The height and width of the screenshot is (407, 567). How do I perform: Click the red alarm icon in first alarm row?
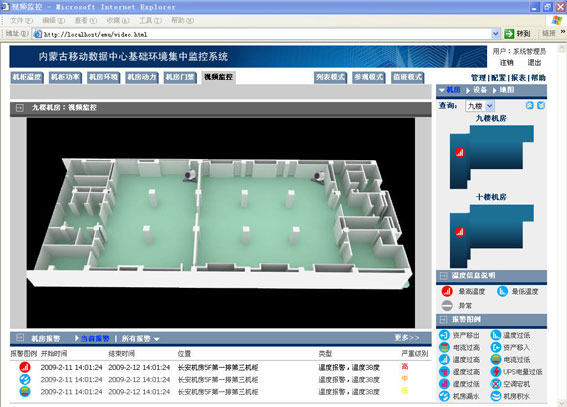point(25,367)
